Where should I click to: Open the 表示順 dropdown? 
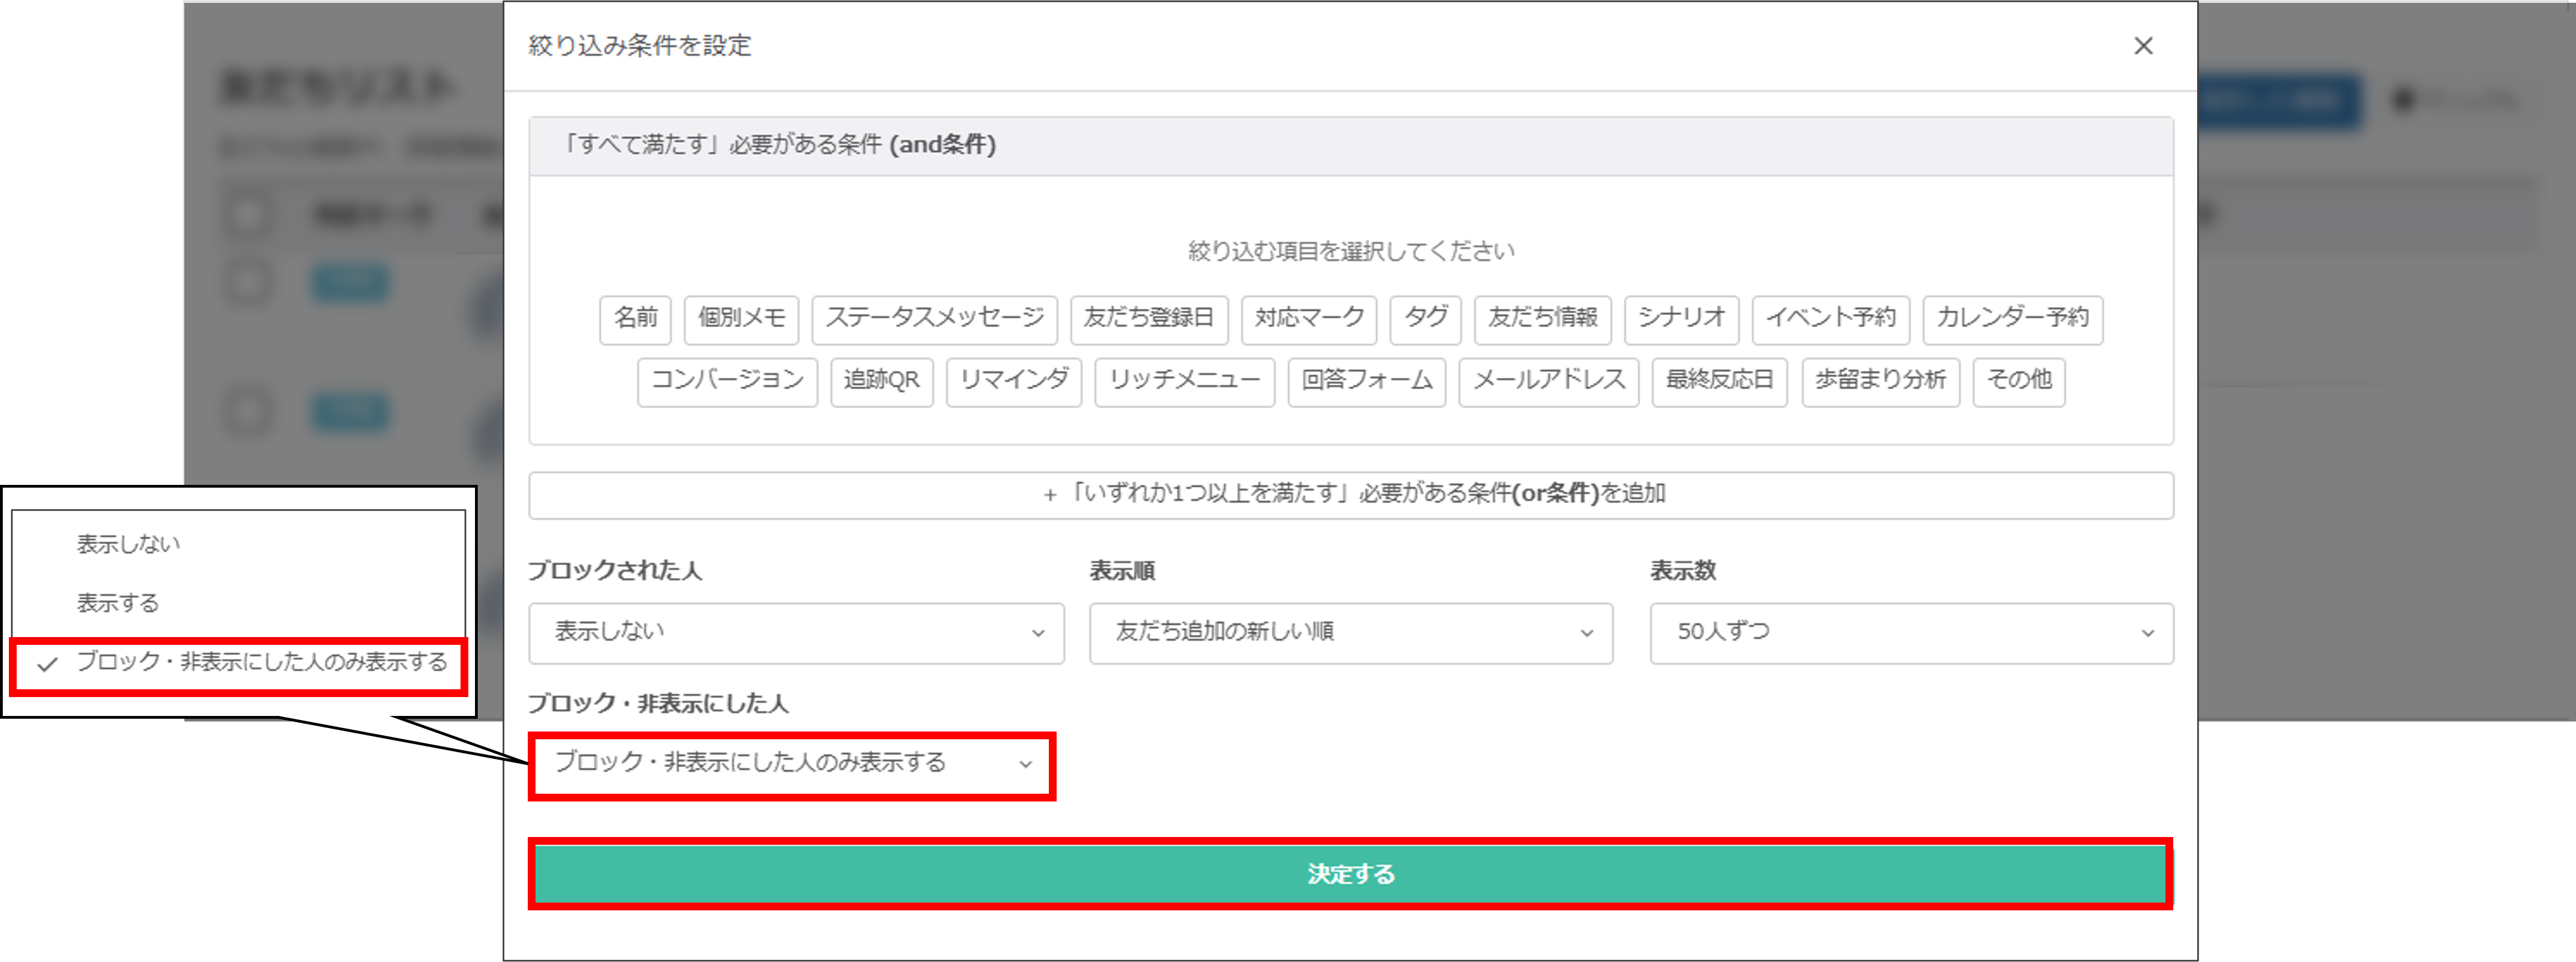(x=1350, y=632)
